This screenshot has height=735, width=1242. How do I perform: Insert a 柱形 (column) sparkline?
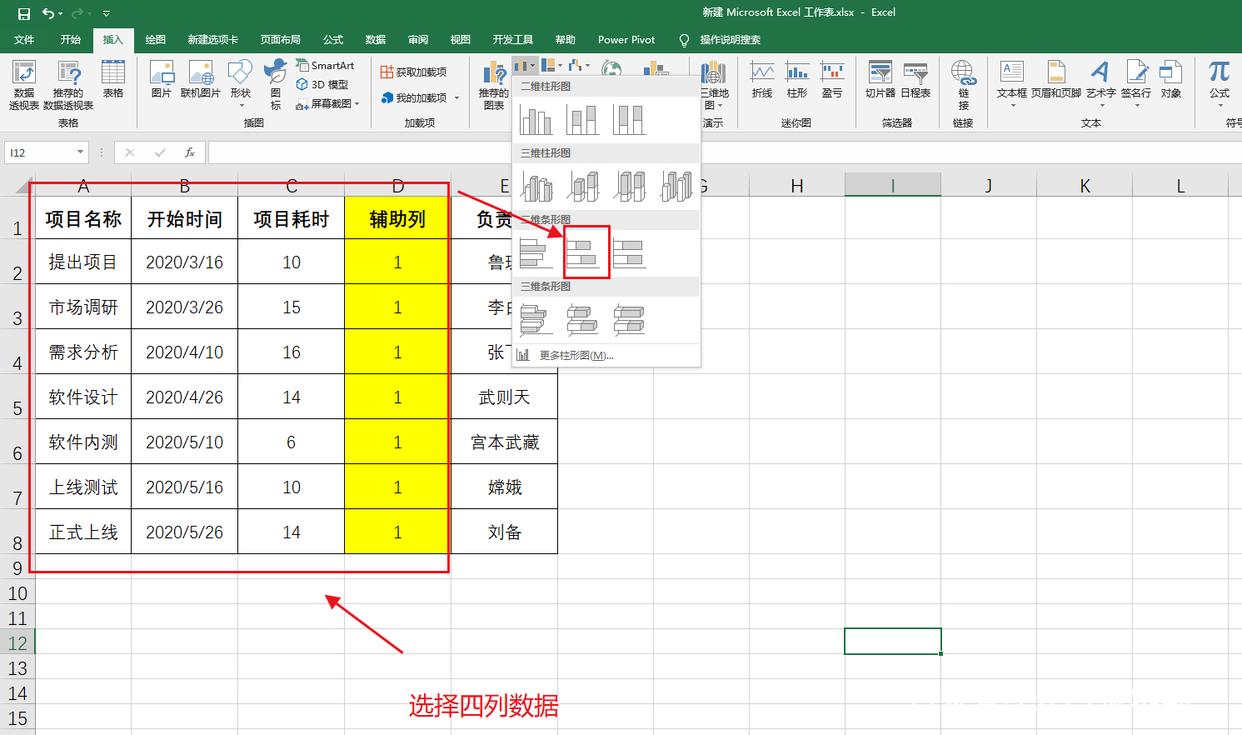pos(797,80)
